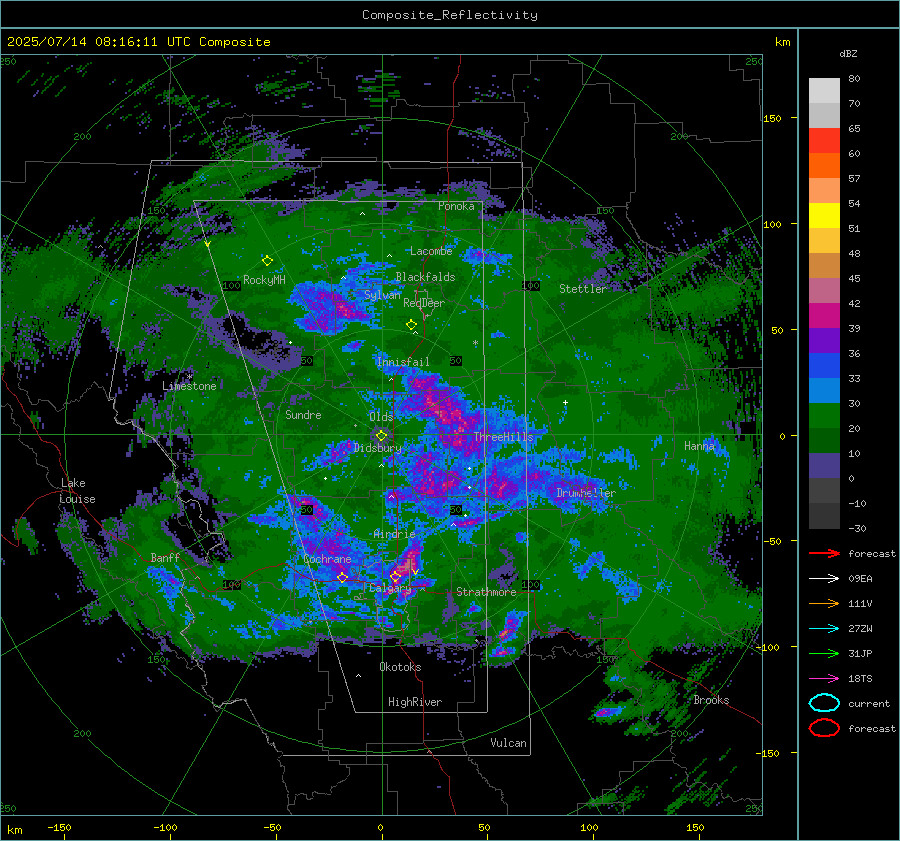Click the yellow diamond marker above RockyMH

pyautogui.click(x=267, y=261)
